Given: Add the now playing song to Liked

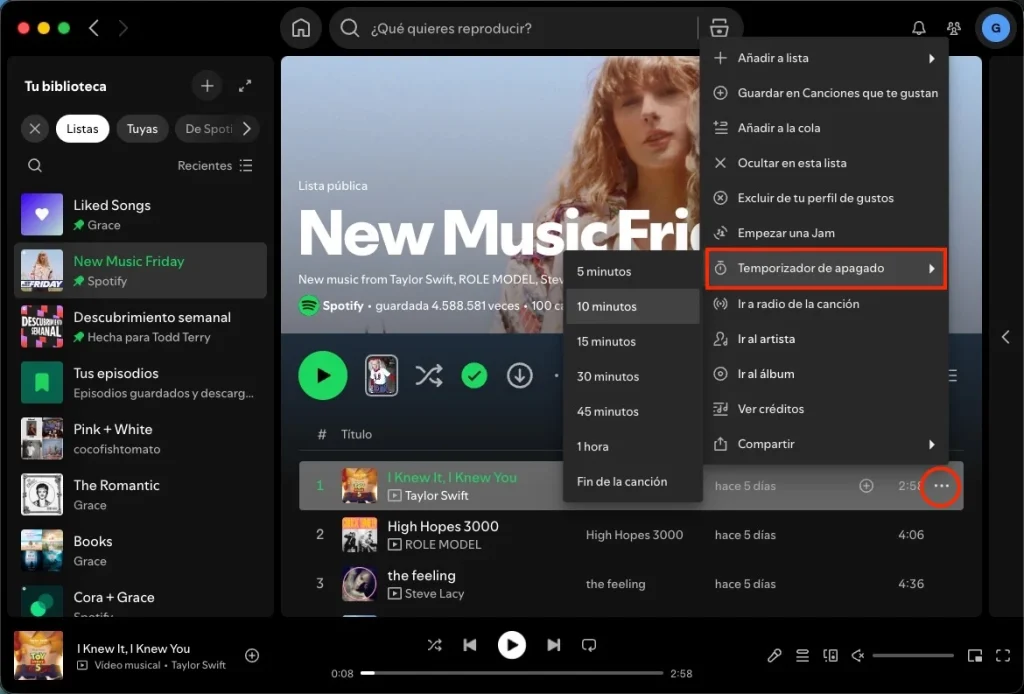Looking at the screenshot, I should pos(252,655).
